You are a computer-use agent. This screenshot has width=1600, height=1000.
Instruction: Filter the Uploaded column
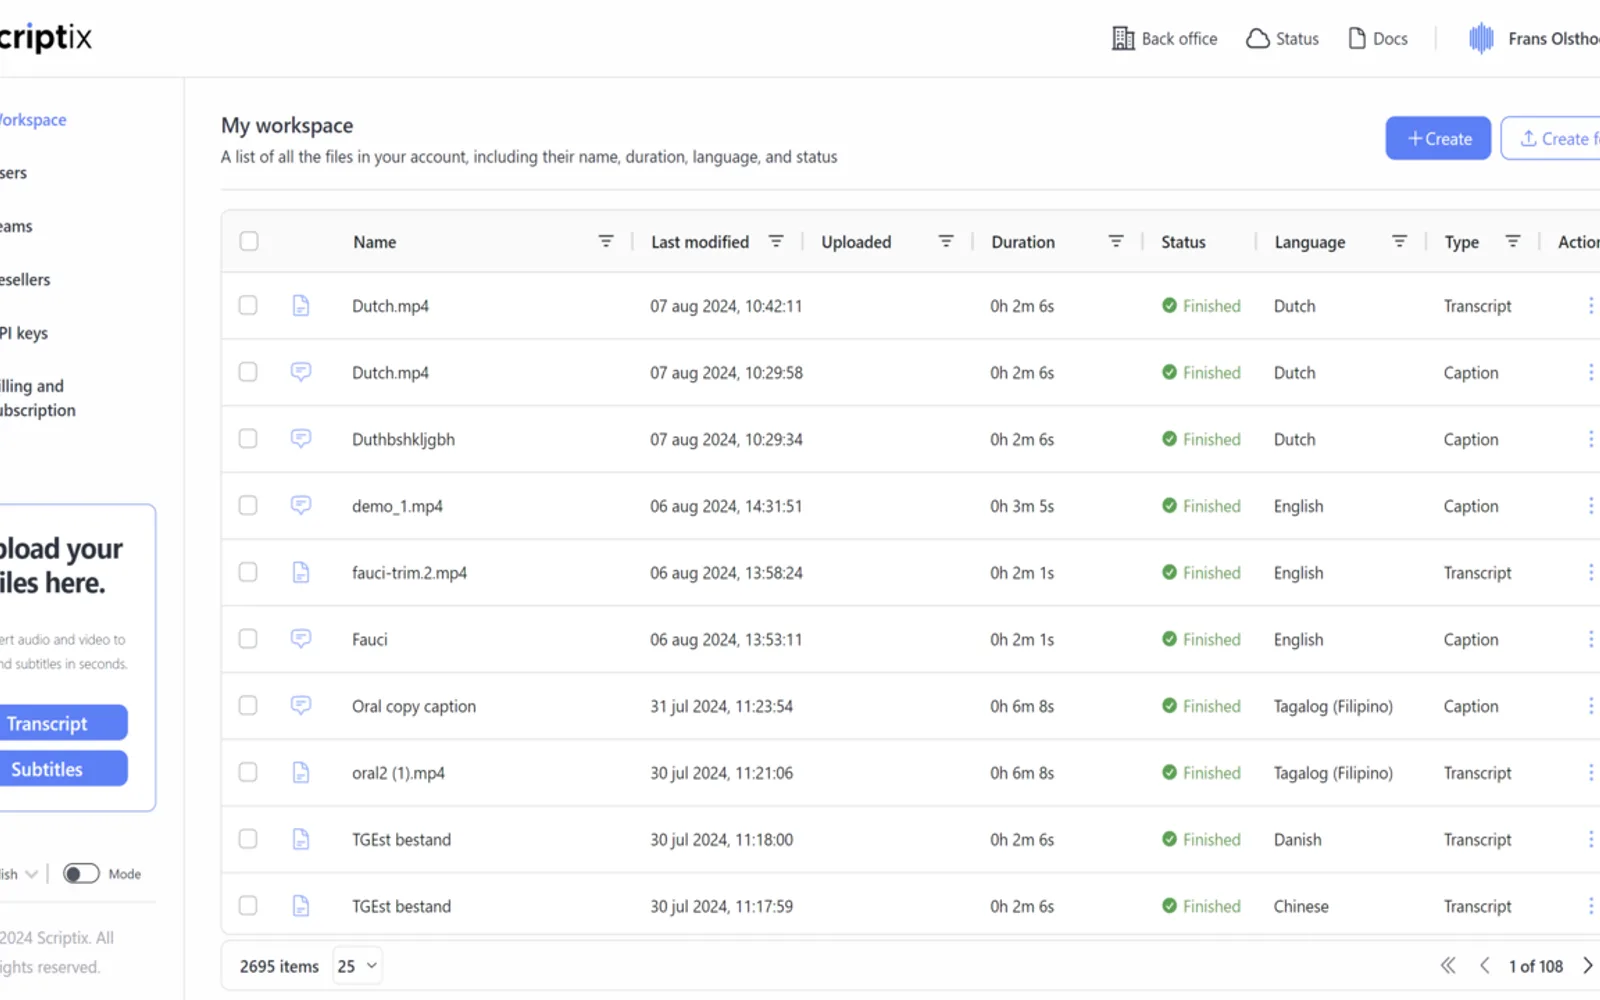point(946,241)
